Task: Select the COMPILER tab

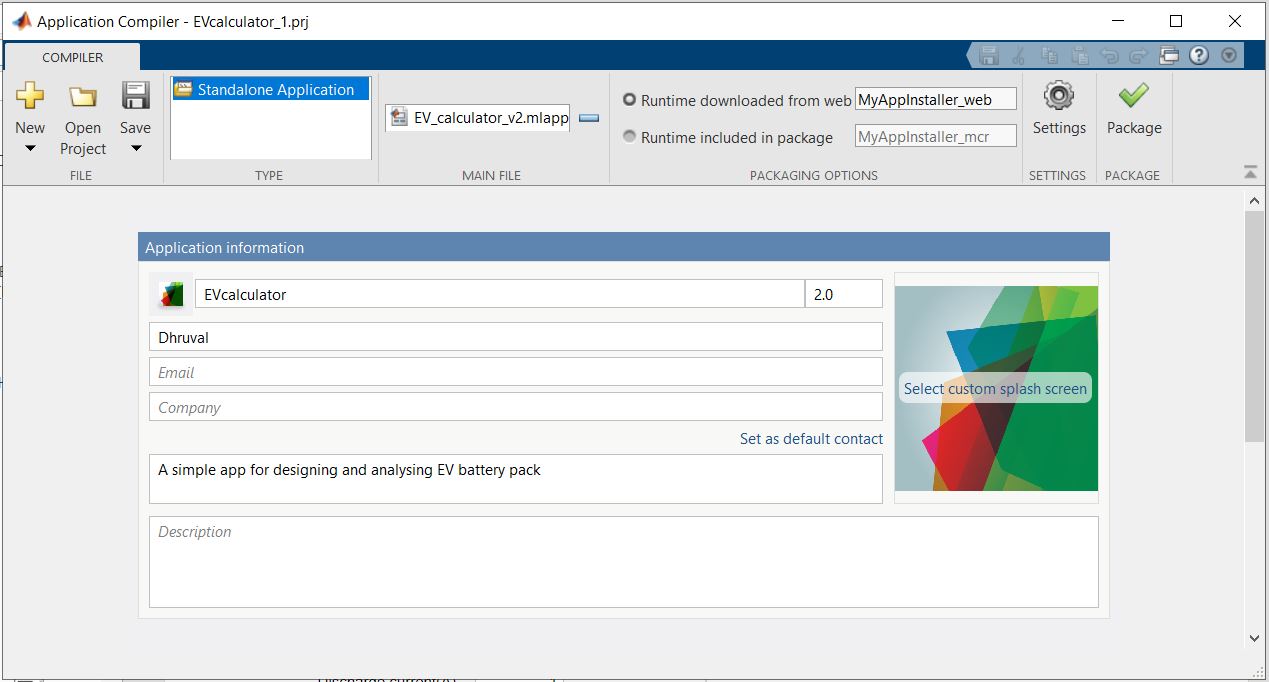Action: pyautogui.click(x=72, y=57)
